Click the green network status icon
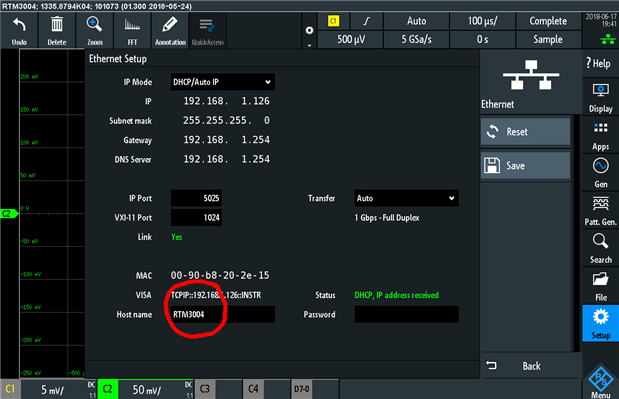619x399 pixels. click(x=608, y=39)
